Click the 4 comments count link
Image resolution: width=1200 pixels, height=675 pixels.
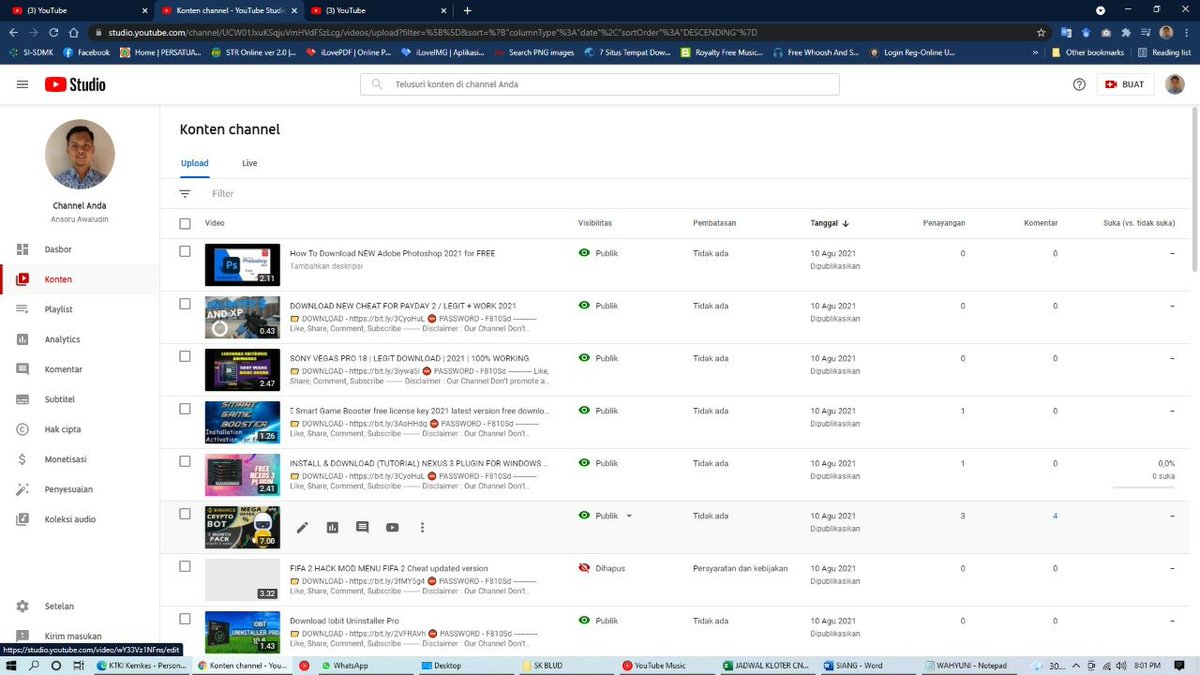pos(1054,516)
